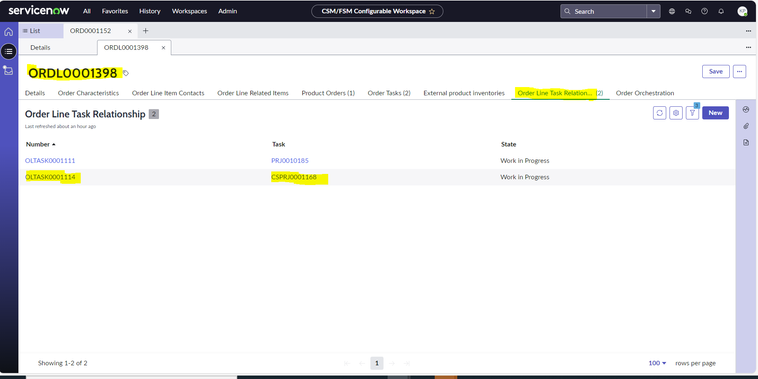The height and width of the screenshot is (379, 758).
Task: Select the ORDL0001398 sub-tab
Action: 126,48
